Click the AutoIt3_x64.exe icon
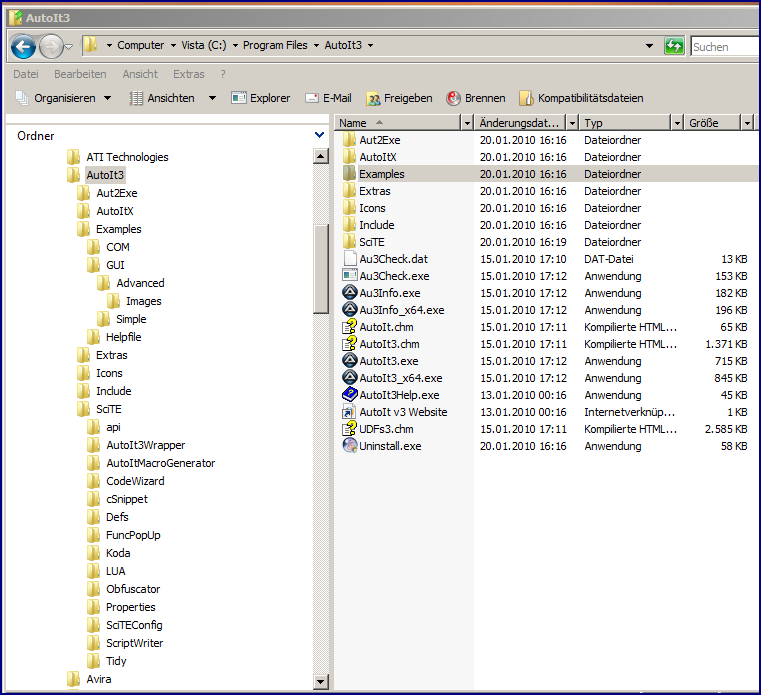This screenshot has width=761, height=695. tap(349, 378)
